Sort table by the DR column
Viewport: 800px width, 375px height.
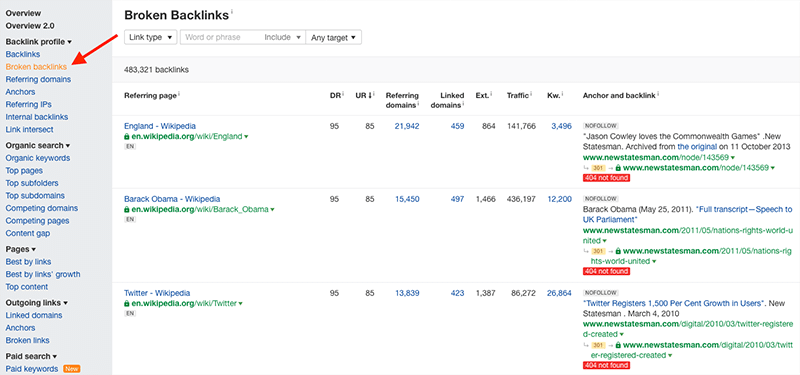(335, 95)
